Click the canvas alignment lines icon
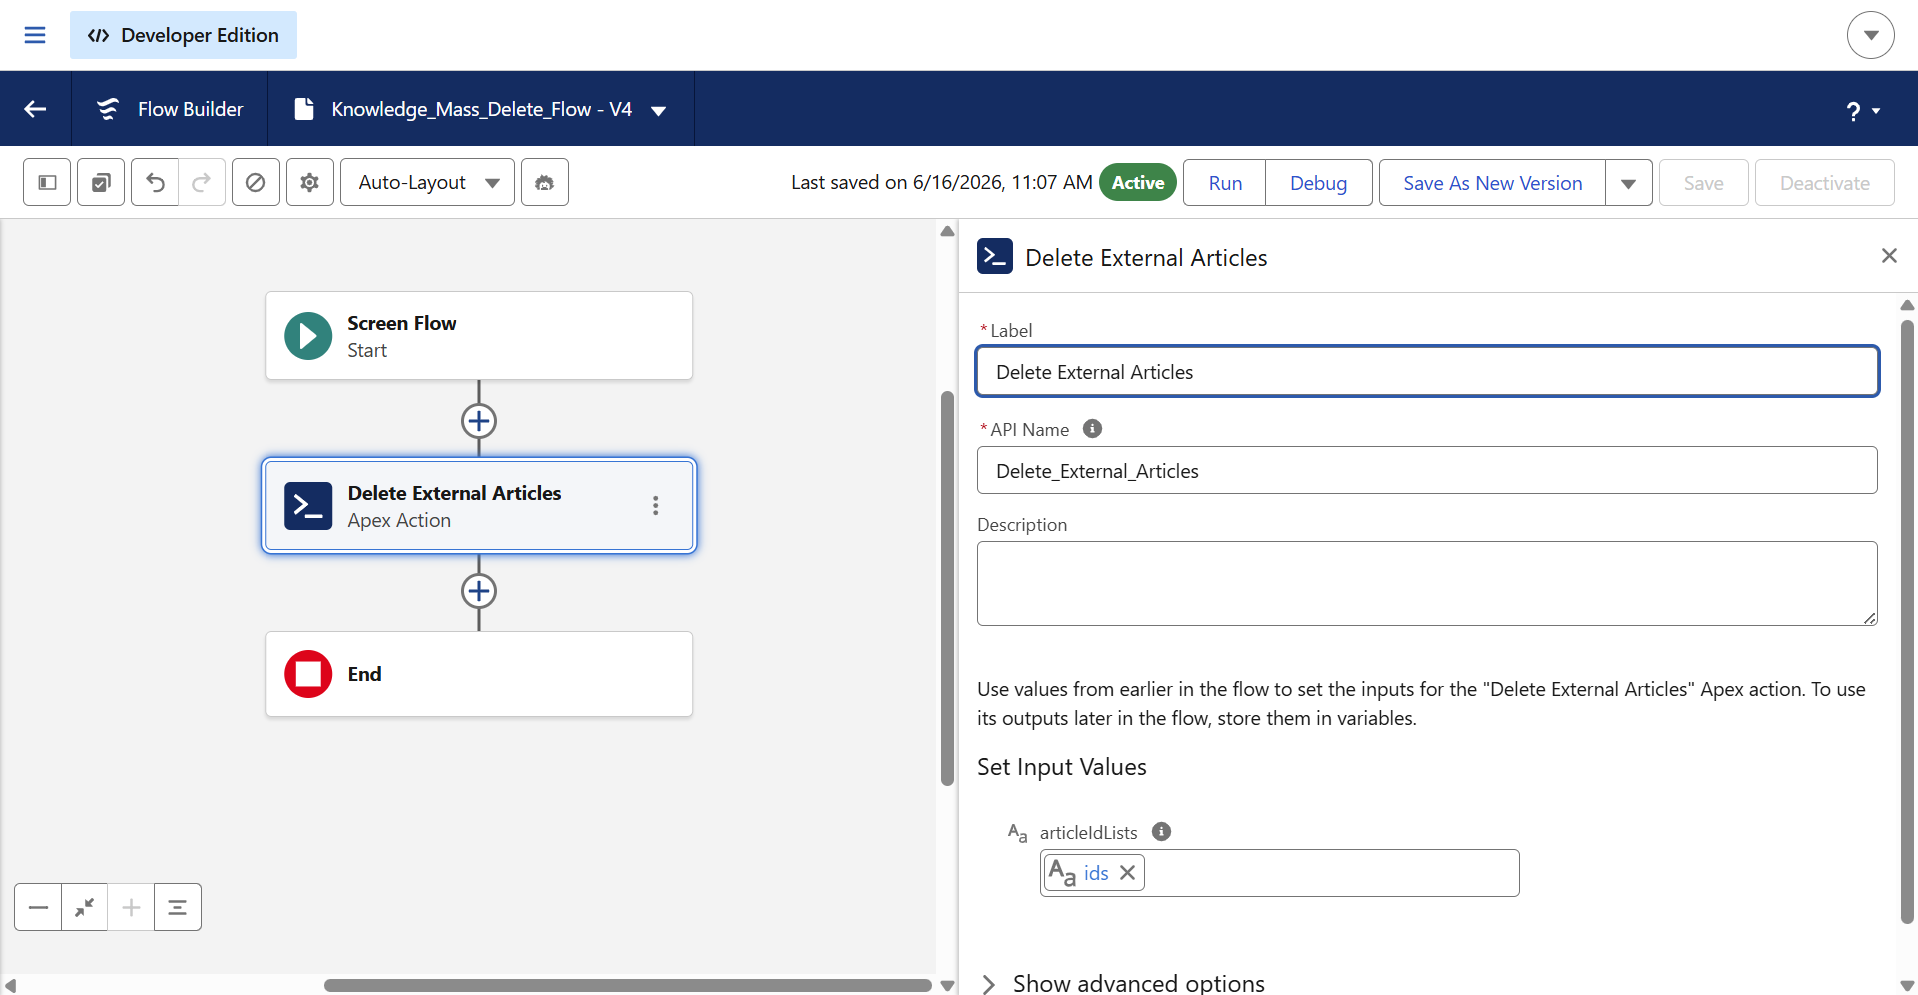This screenshot has width=1918, height=995. tap(178, 907)
